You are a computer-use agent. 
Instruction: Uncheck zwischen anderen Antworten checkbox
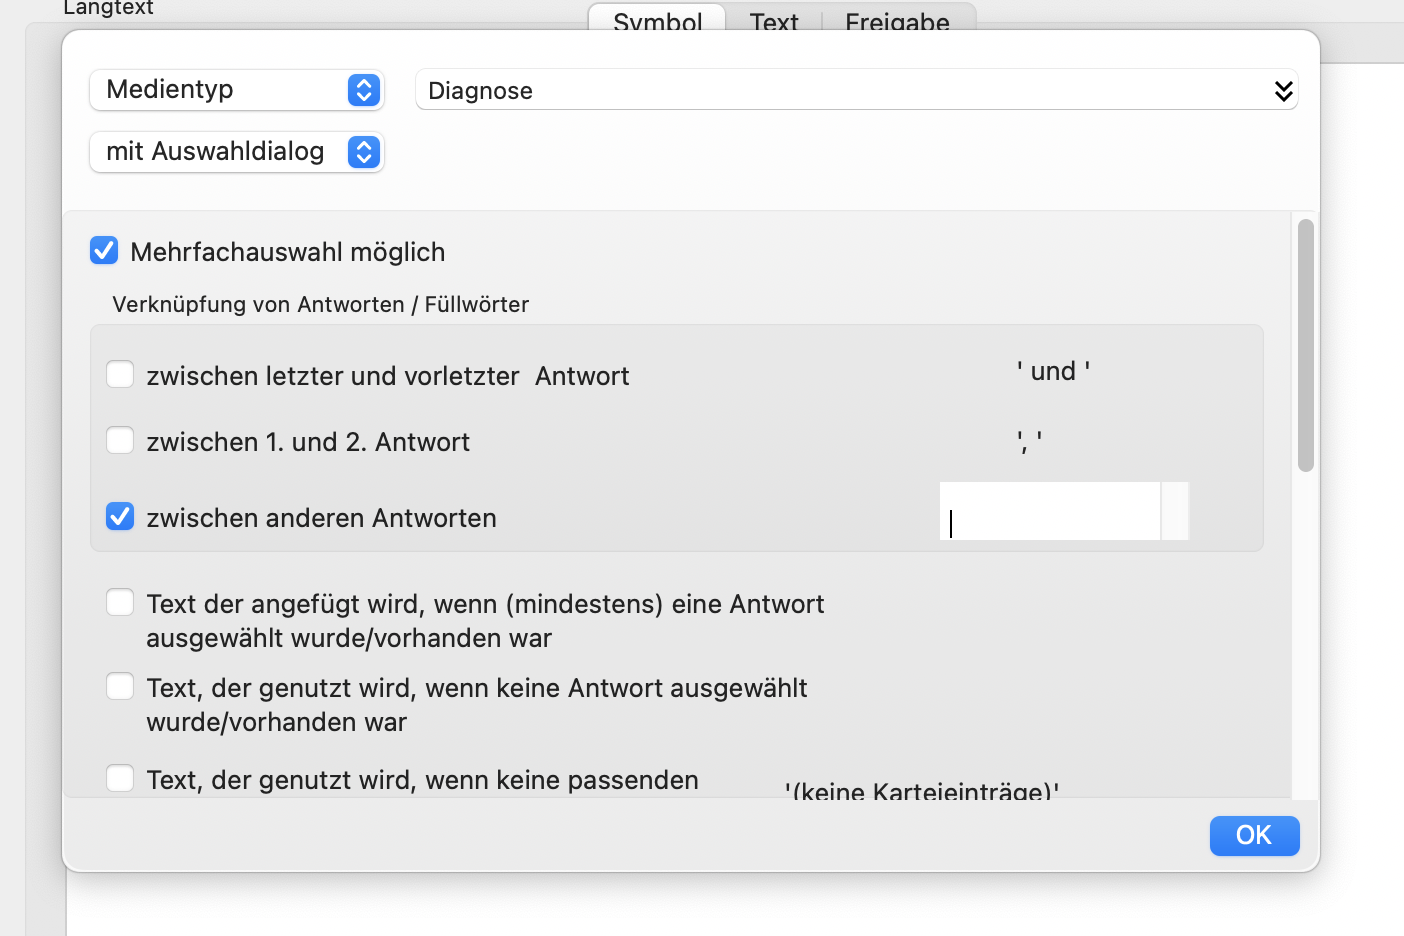[x=120, y=516]
